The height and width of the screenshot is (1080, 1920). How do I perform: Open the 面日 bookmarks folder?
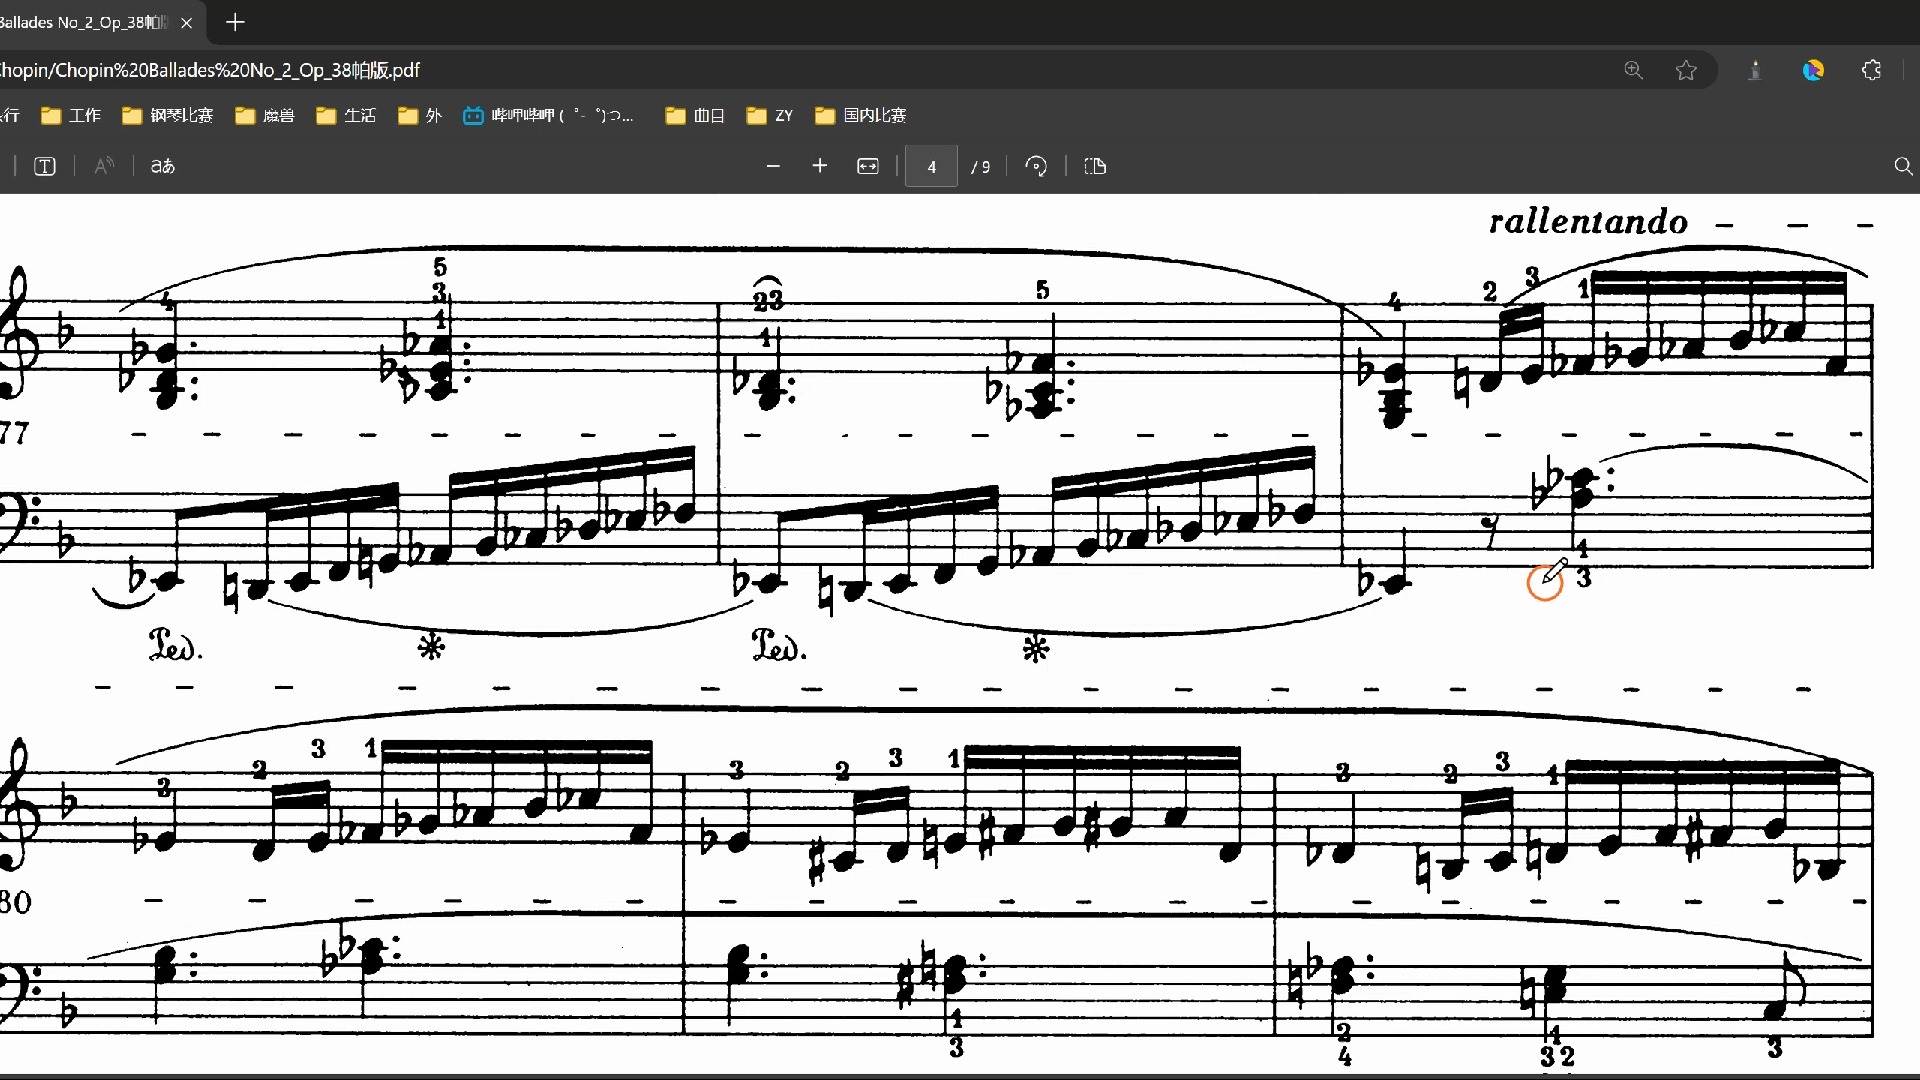point(696,115)
